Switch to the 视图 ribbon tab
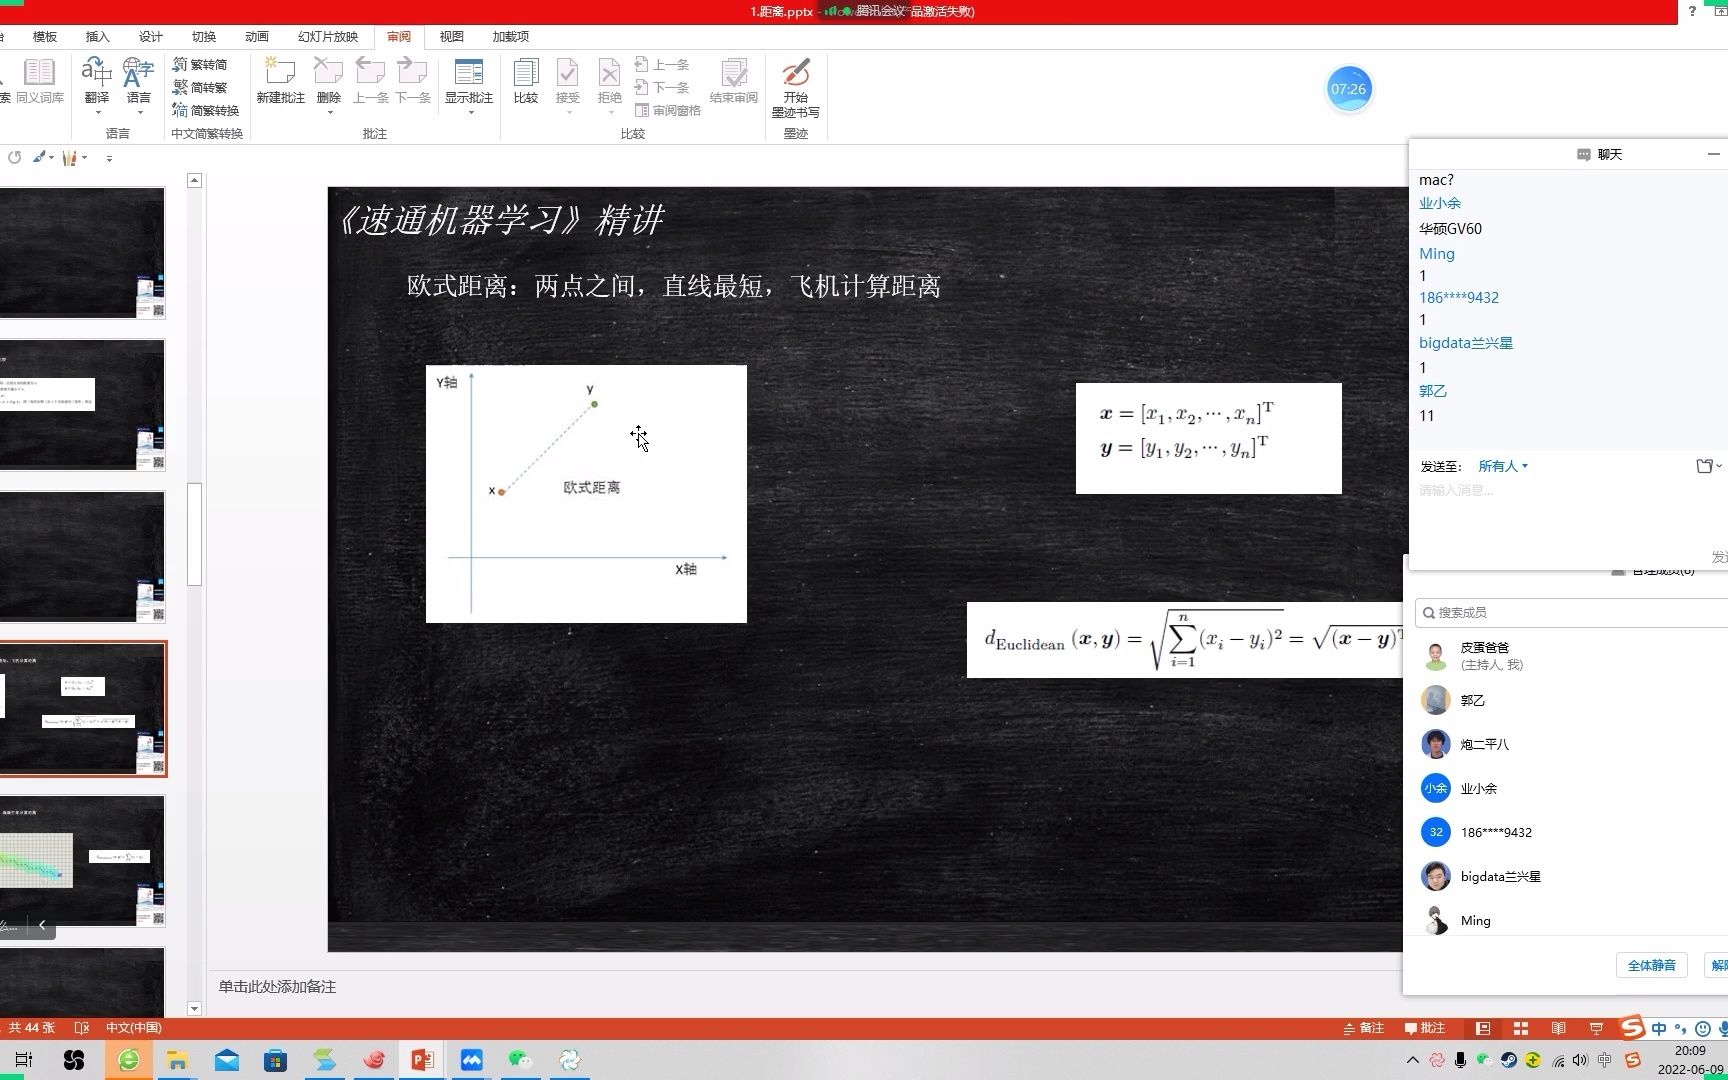 451,36
